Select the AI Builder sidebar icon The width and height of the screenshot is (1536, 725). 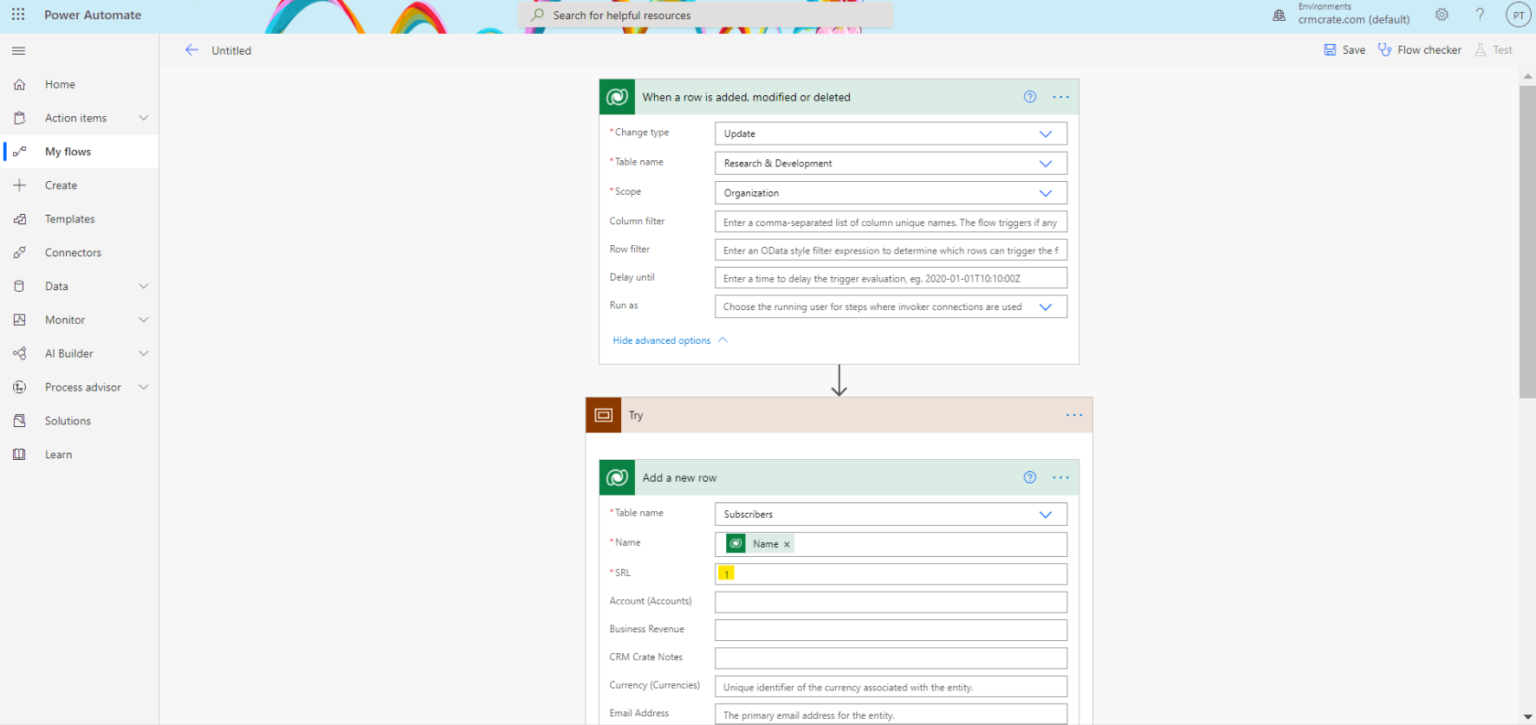[x=20, y=353]
